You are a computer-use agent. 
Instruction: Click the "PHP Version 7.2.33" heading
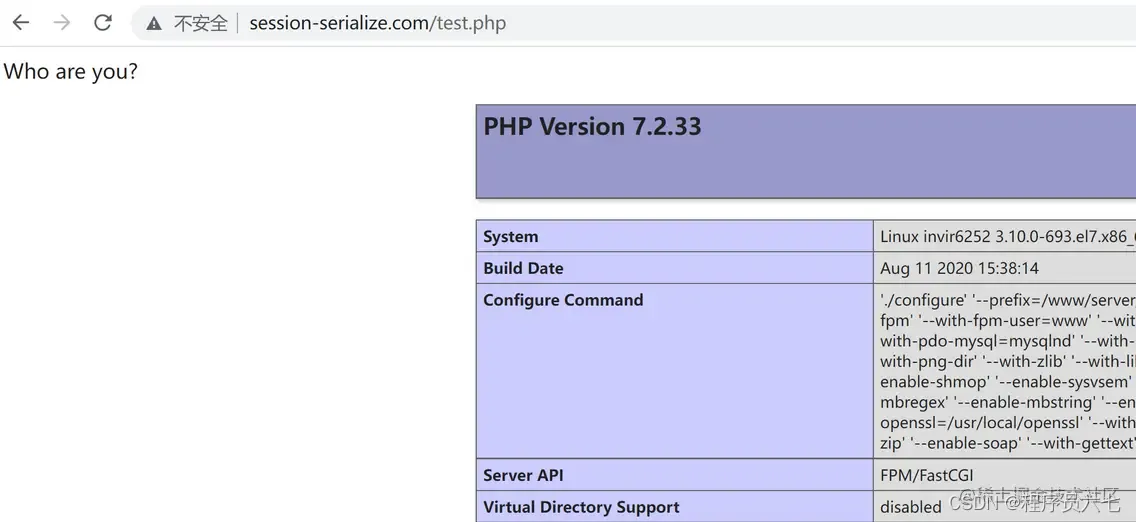tap(592, 127)
